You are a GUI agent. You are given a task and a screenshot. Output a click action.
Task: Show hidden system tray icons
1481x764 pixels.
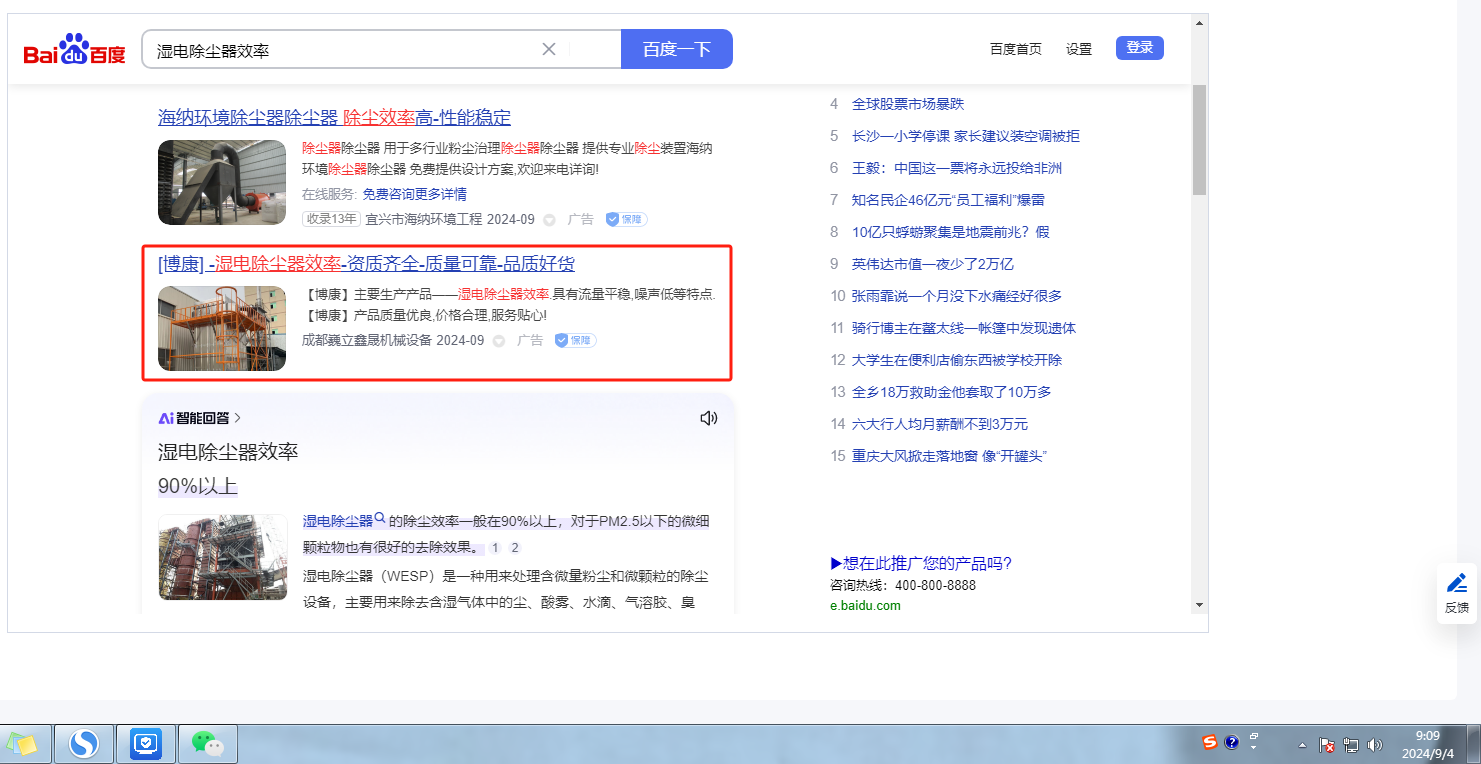coord(1302,745)
